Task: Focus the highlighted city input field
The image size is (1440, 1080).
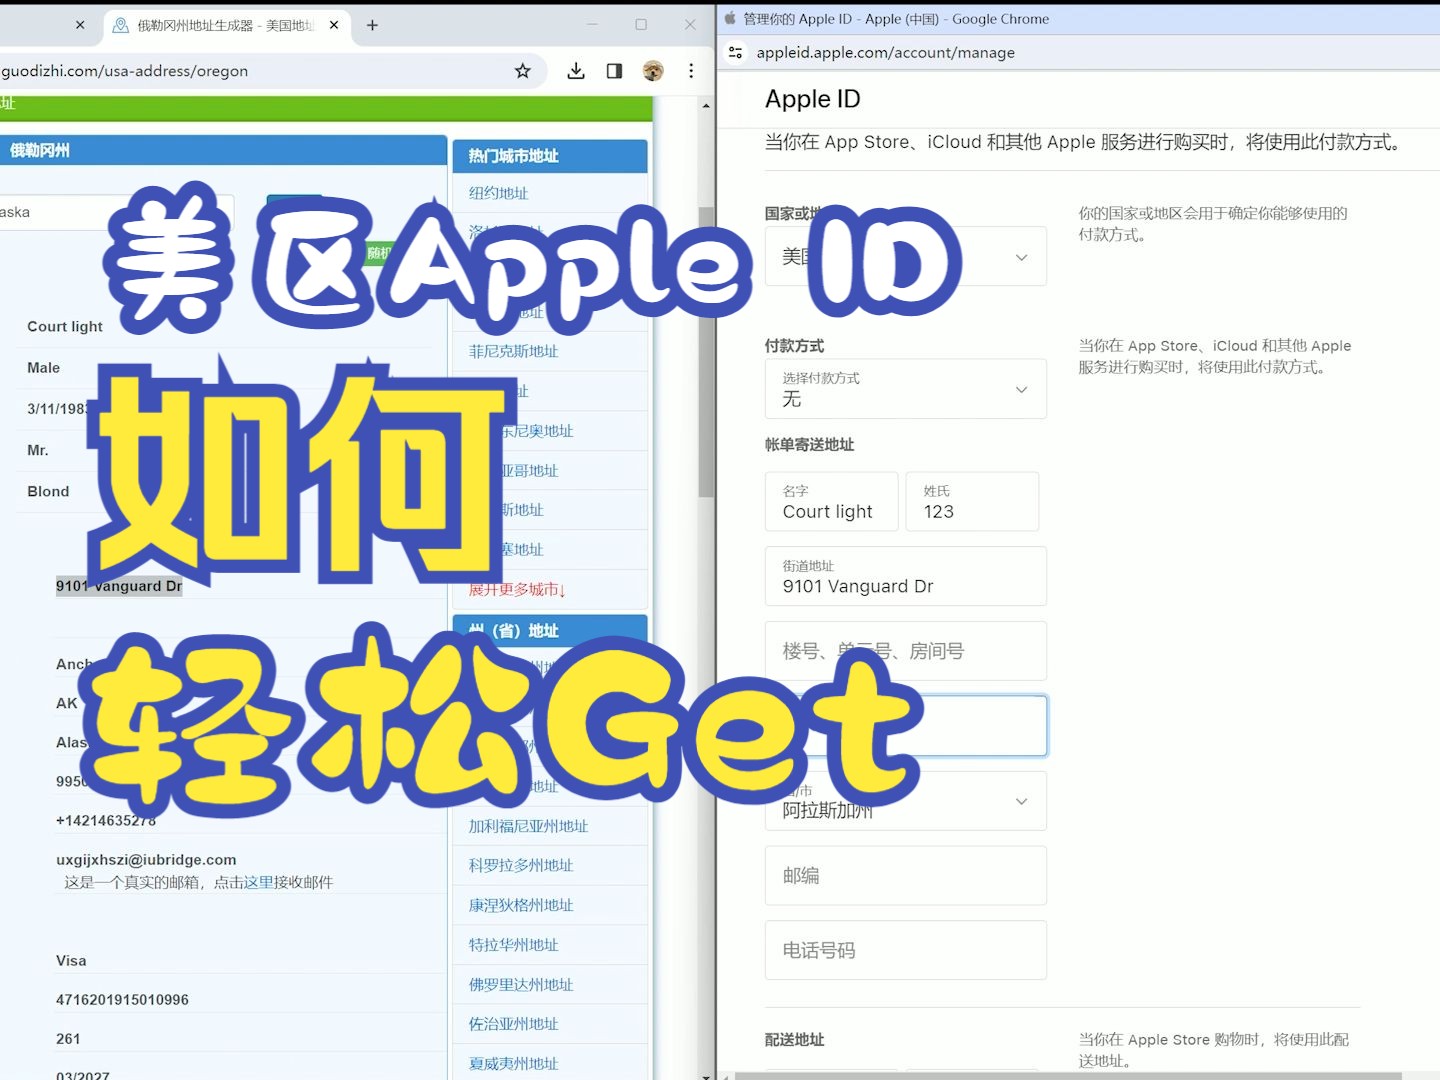Action: coord(906,726)
